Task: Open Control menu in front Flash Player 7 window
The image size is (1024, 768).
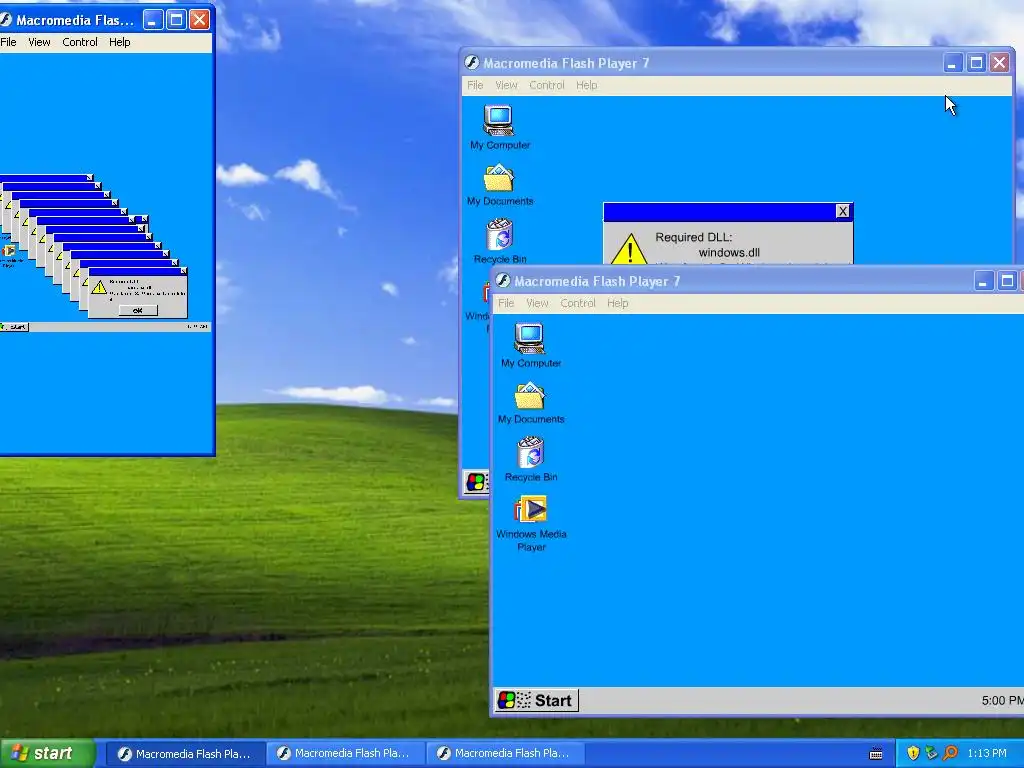Action: click(578, 303)
